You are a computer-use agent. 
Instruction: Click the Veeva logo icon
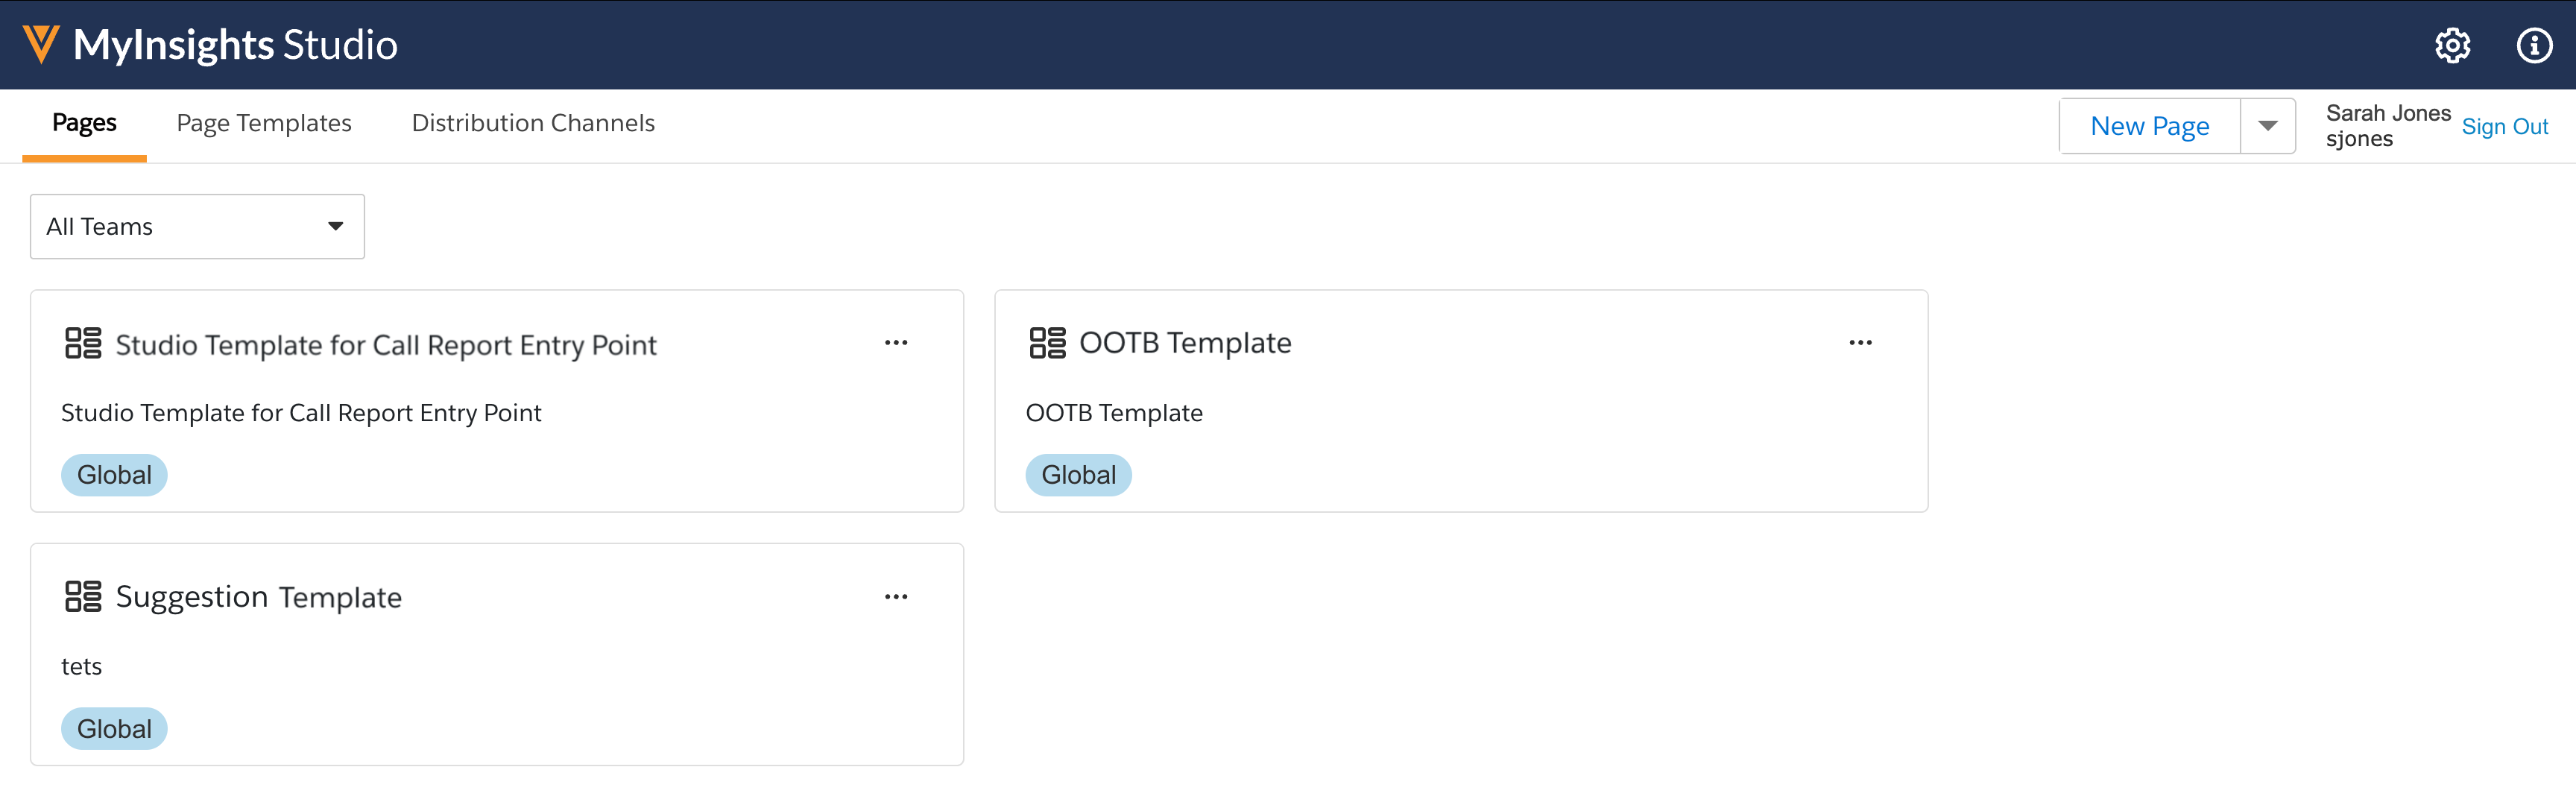(41, 44)
